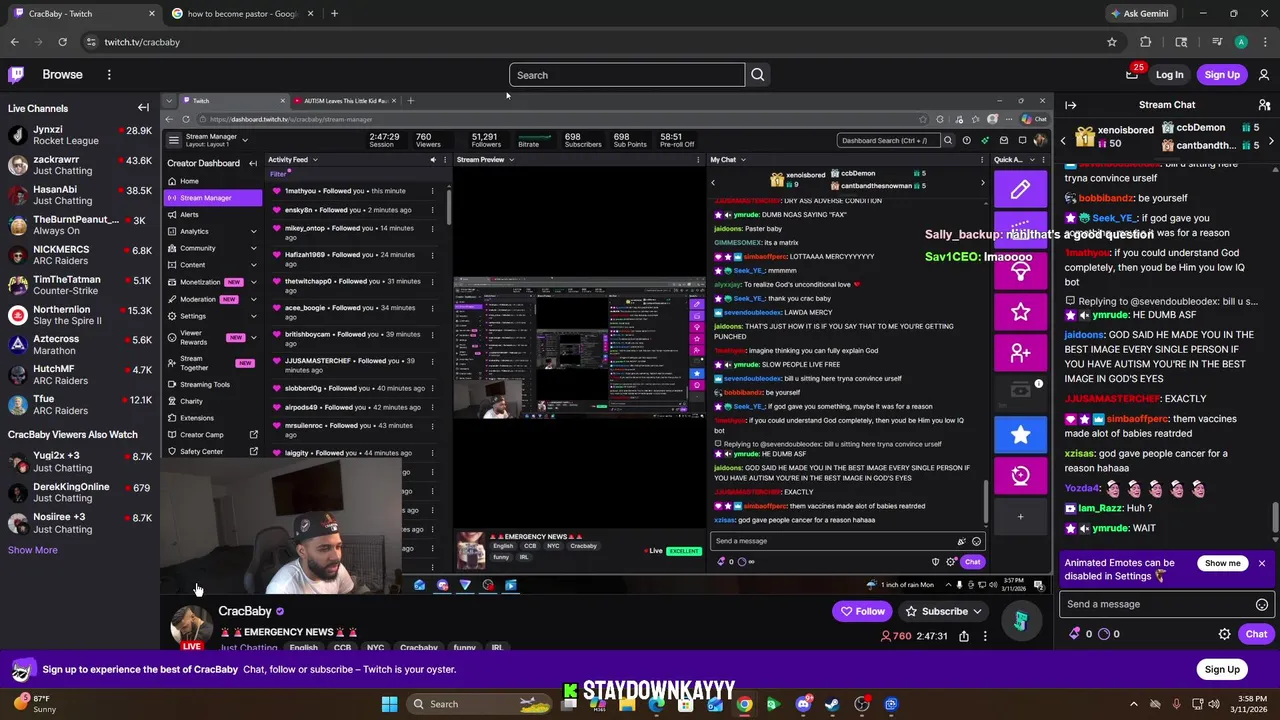Image resolution: width=1280 pixels, height=720 pixels.
Task: Follow the CracBaby channel
Action: pyautogui.click(x=862, y=611)
